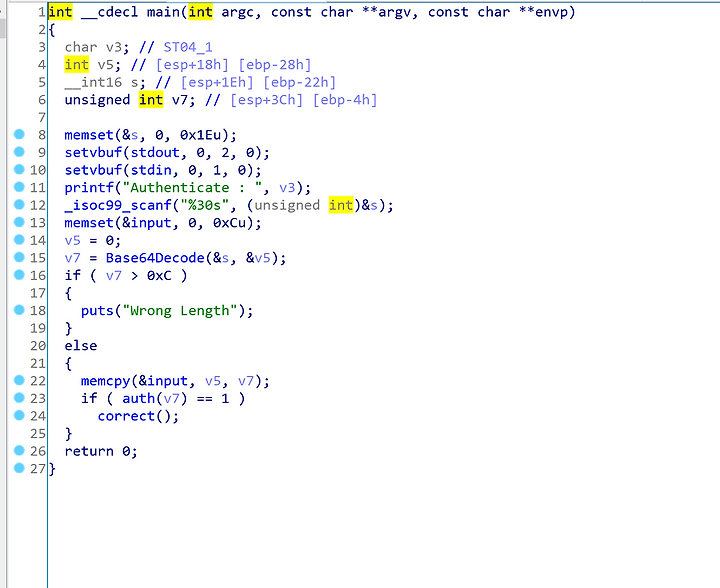Click main in the function signature
720x588 pixels.
(163, 12)
